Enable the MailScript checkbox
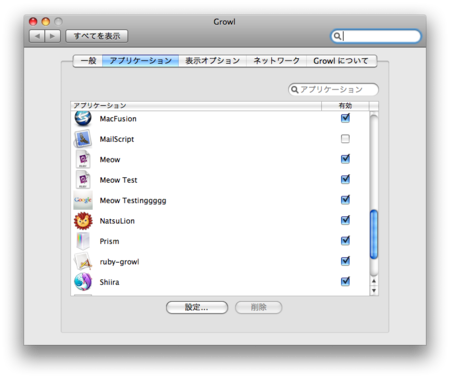The image size is (450, 378). (345, 138)
